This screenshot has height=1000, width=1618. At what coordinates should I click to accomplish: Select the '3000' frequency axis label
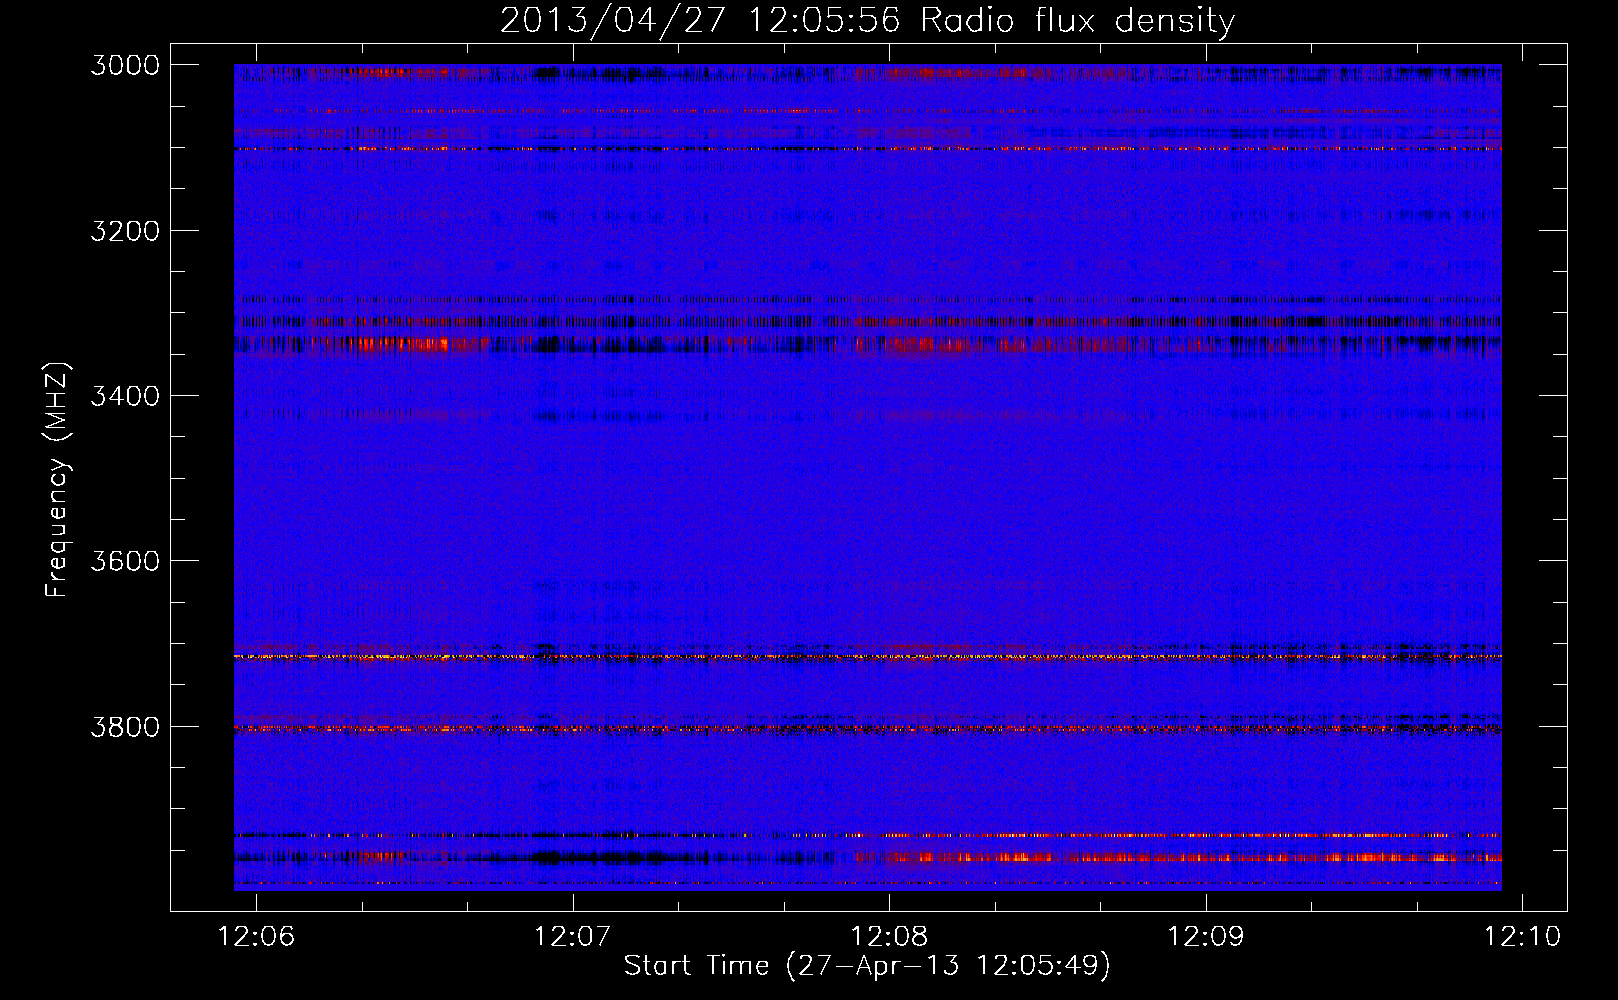[125, 66]
